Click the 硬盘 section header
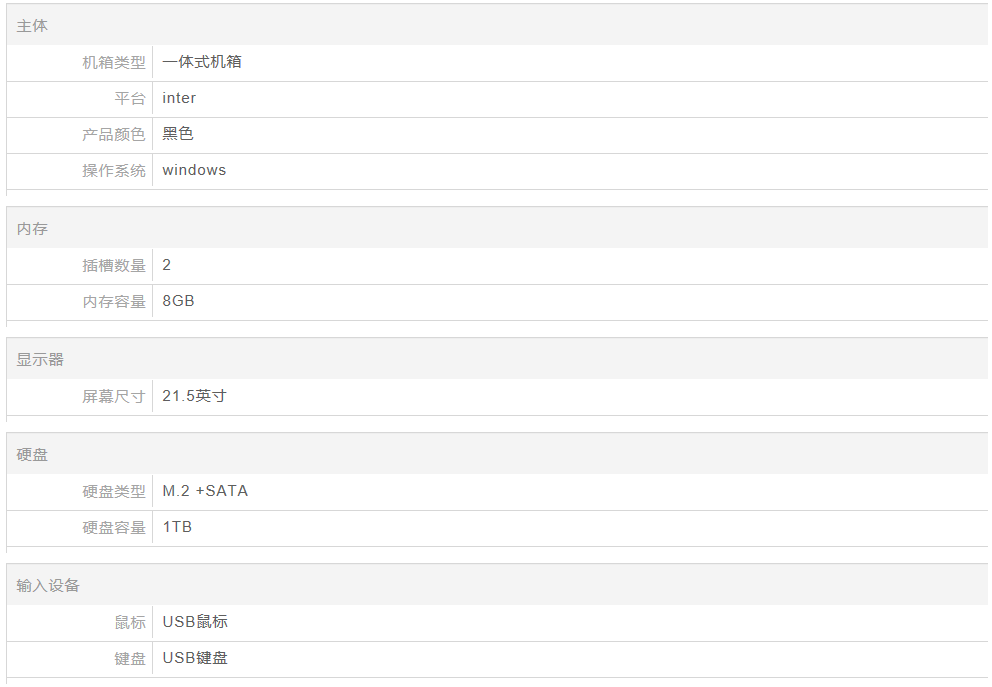992x687 pixels. pyautogui.click(x=32, y=455)
